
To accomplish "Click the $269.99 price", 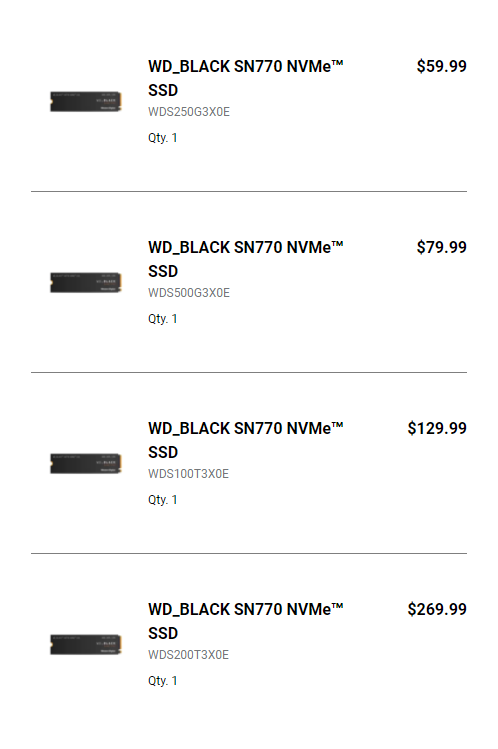I will (x=437, y=610).
